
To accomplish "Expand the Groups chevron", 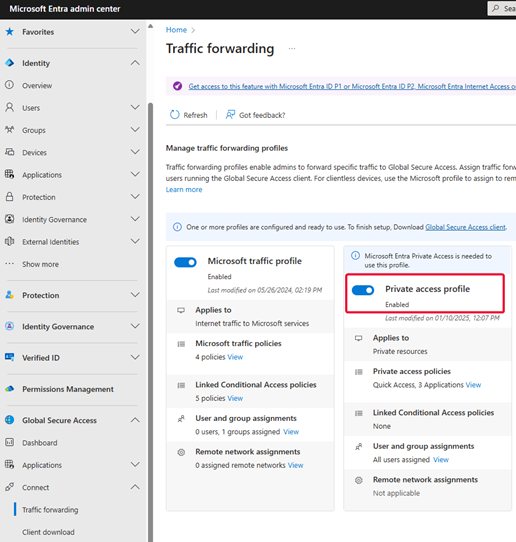I will (x=135, y=130).
